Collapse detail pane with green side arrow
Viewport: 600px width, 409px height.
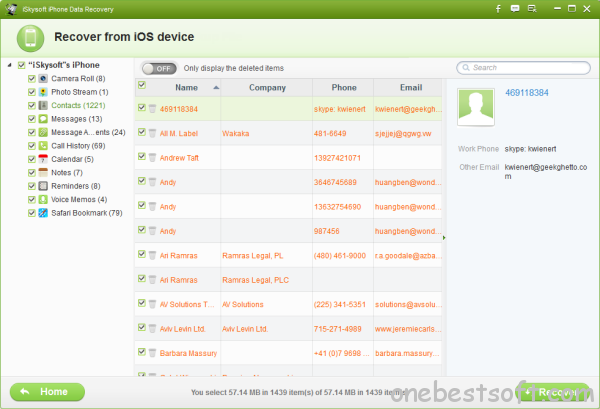click(x=444, y=238)
